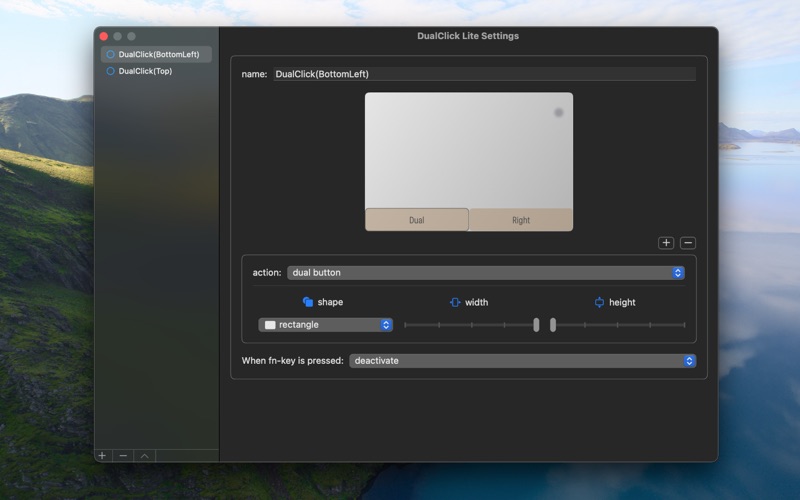The image size is (800, 500).
Task: Click the 'When fn-key is pressed:' label
Action: (292, 361)
